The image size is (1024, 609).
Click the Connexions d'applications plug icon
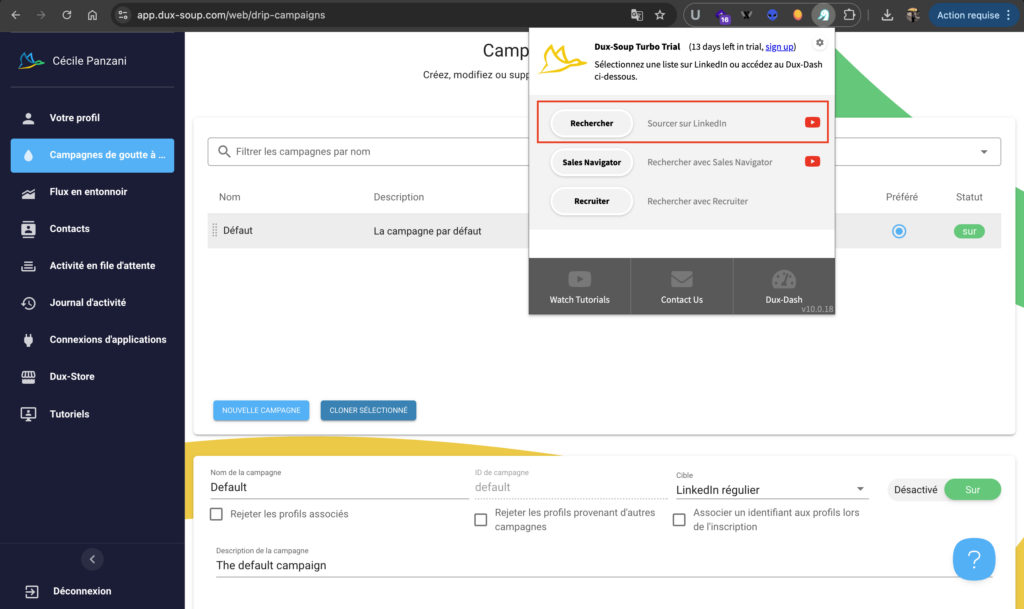(x=28, y=340)
